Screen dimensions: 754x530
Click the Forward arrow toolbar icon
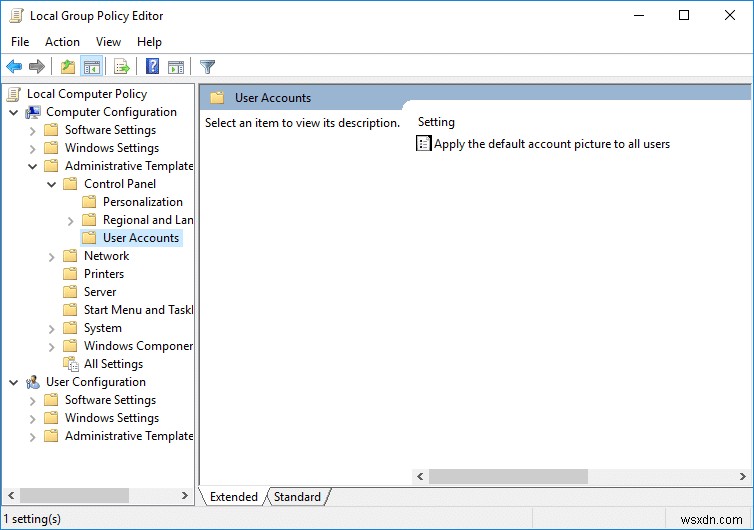37,66
